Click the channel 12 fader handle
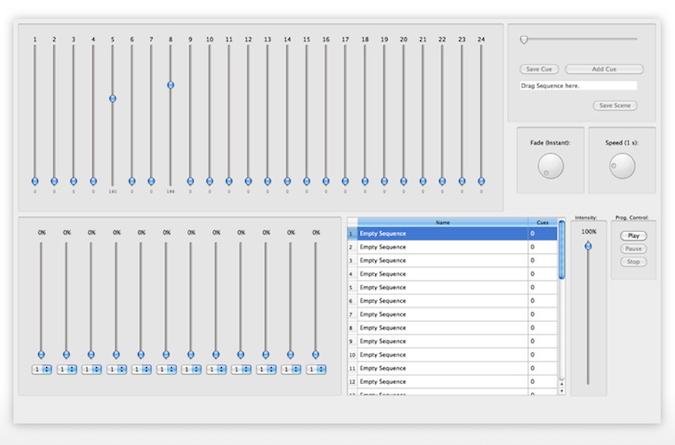This screenshot has height=445, width=675. tap(248, 181)
